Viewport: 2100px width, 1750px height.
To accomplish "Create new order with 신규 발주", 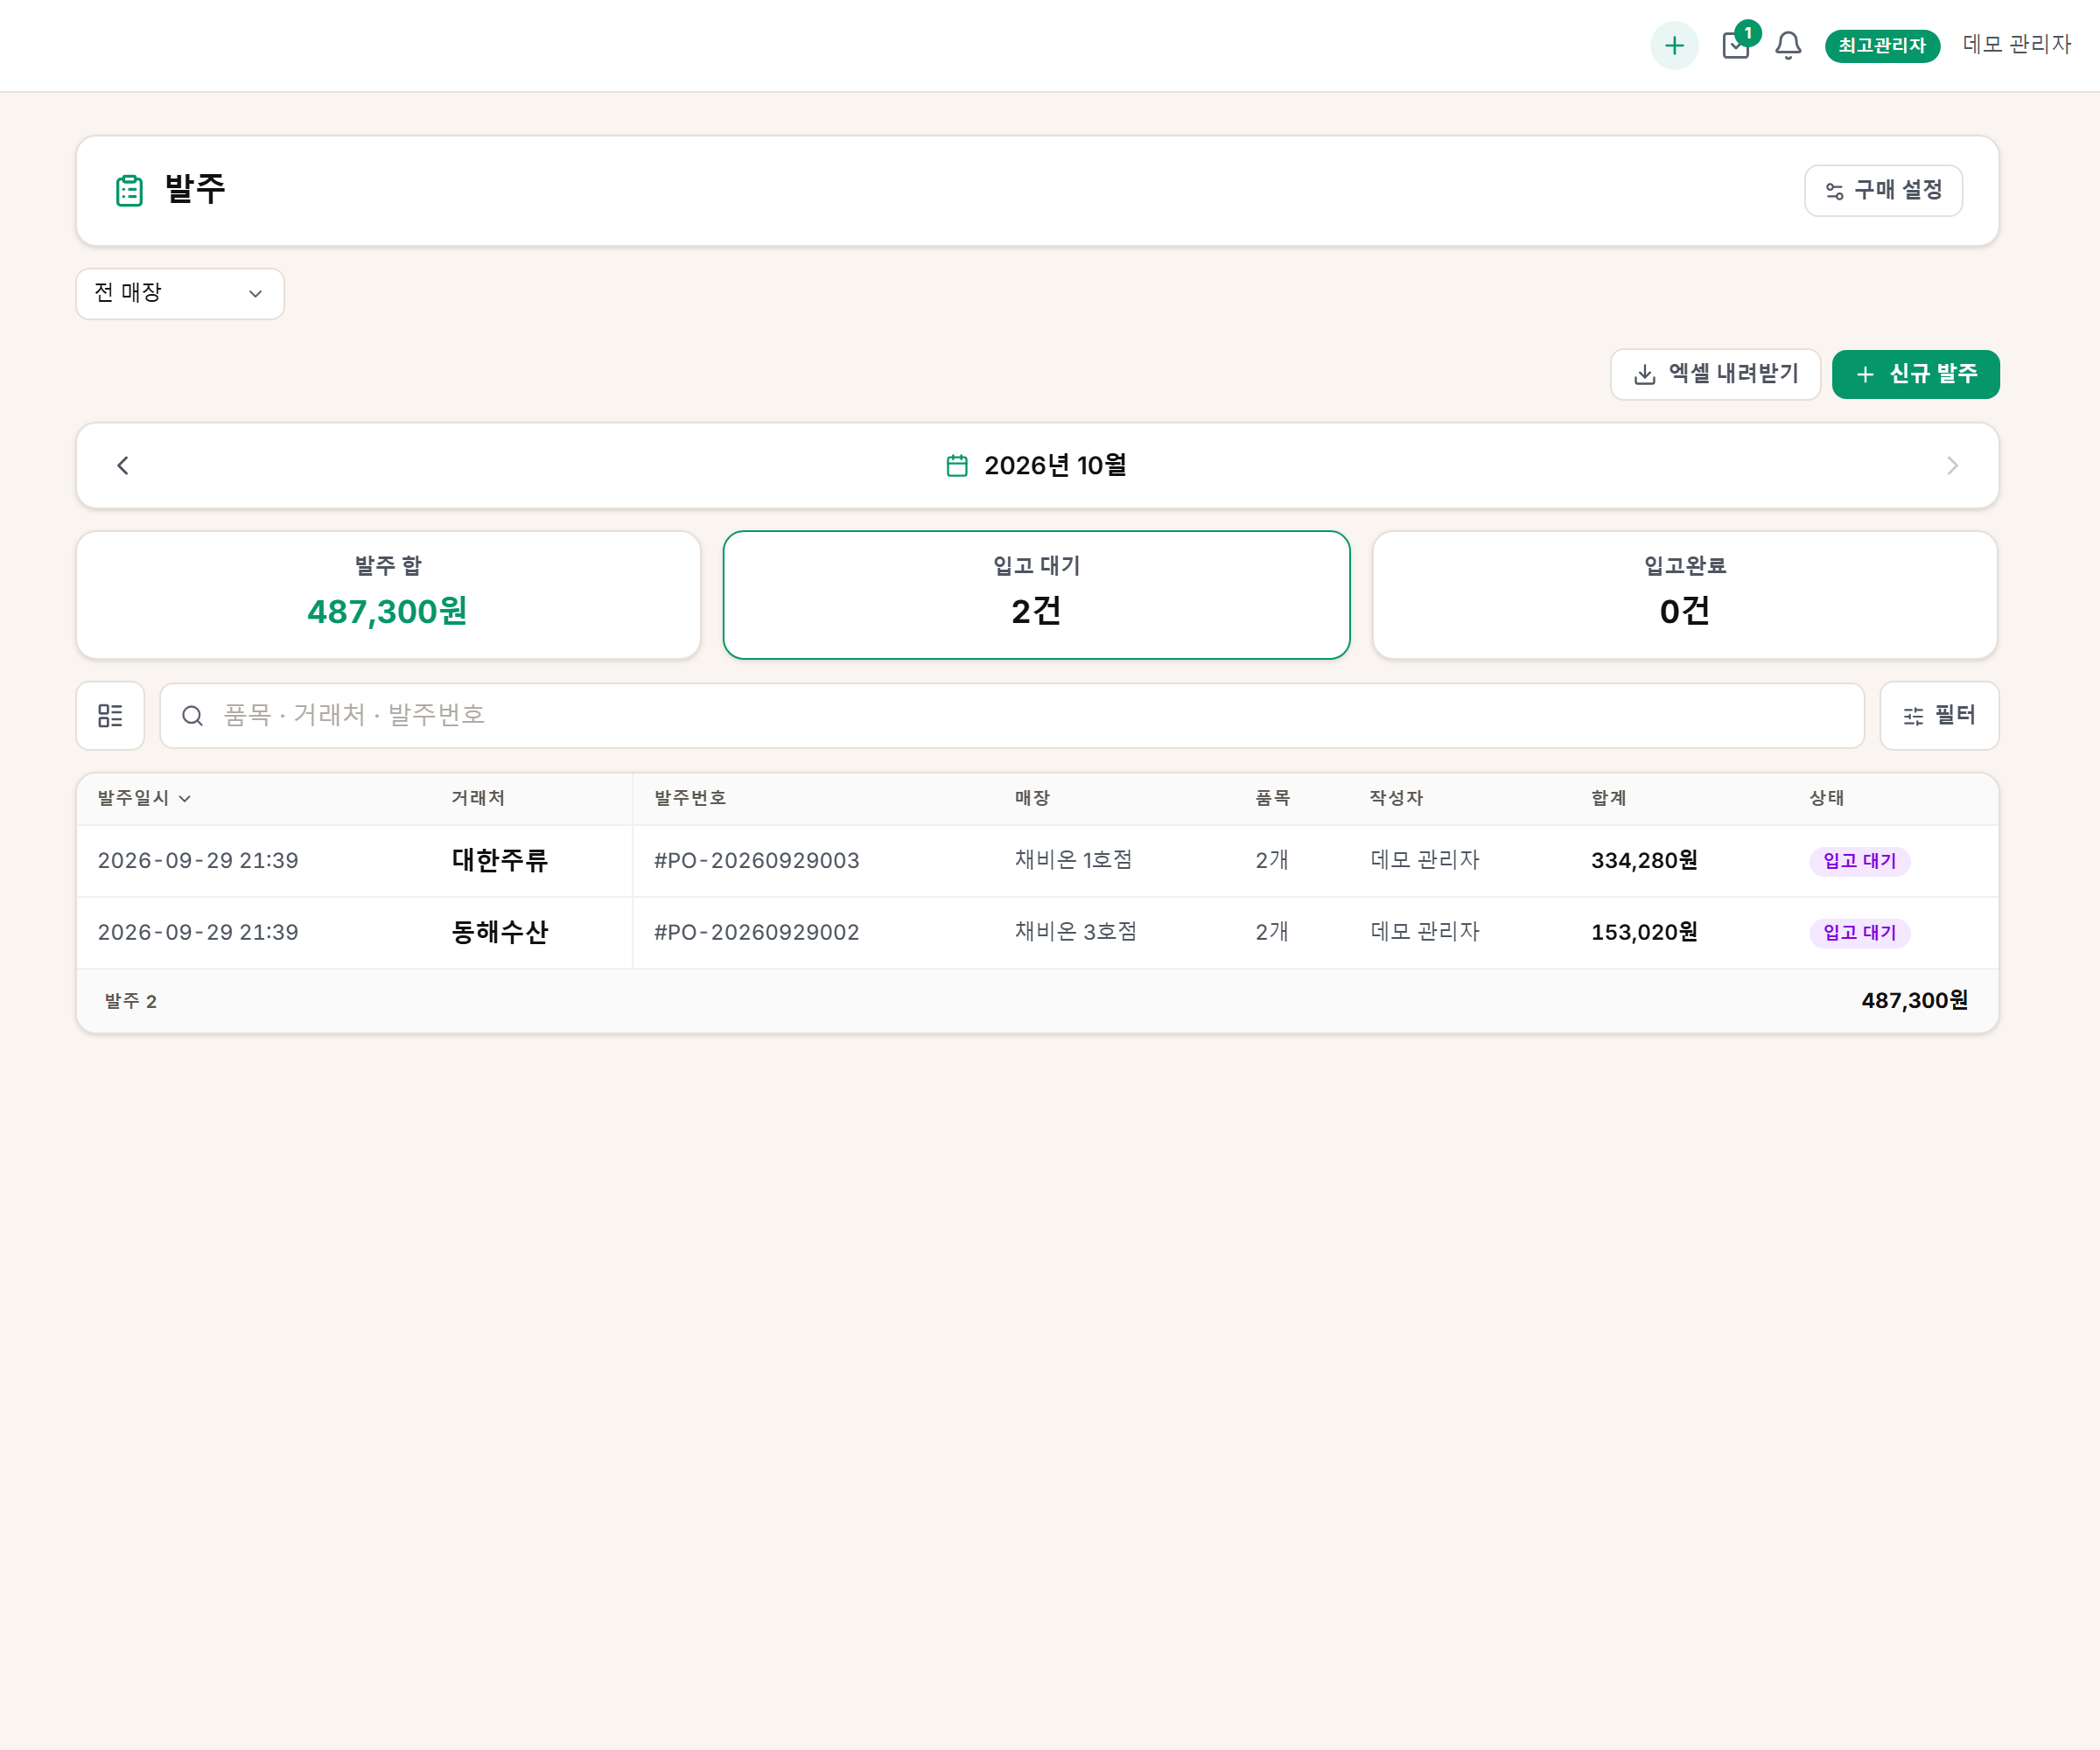I will point(1915,374).
